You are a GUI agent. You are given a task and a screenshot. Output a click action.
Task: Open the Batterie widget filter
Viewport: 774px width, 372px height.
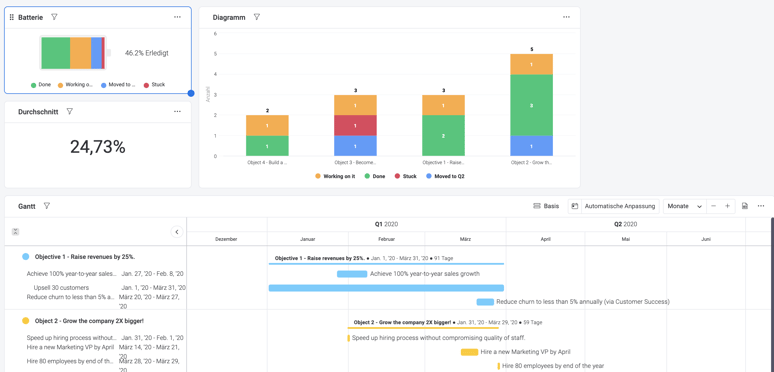click(54, 17)
